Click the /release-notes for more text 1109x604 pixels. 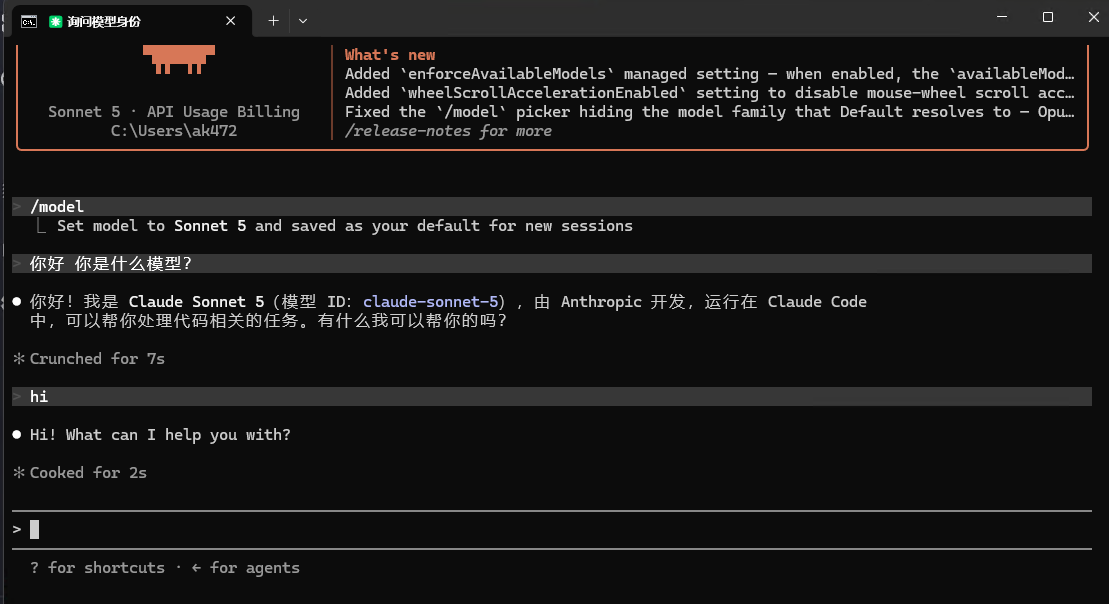pos(448,131)
